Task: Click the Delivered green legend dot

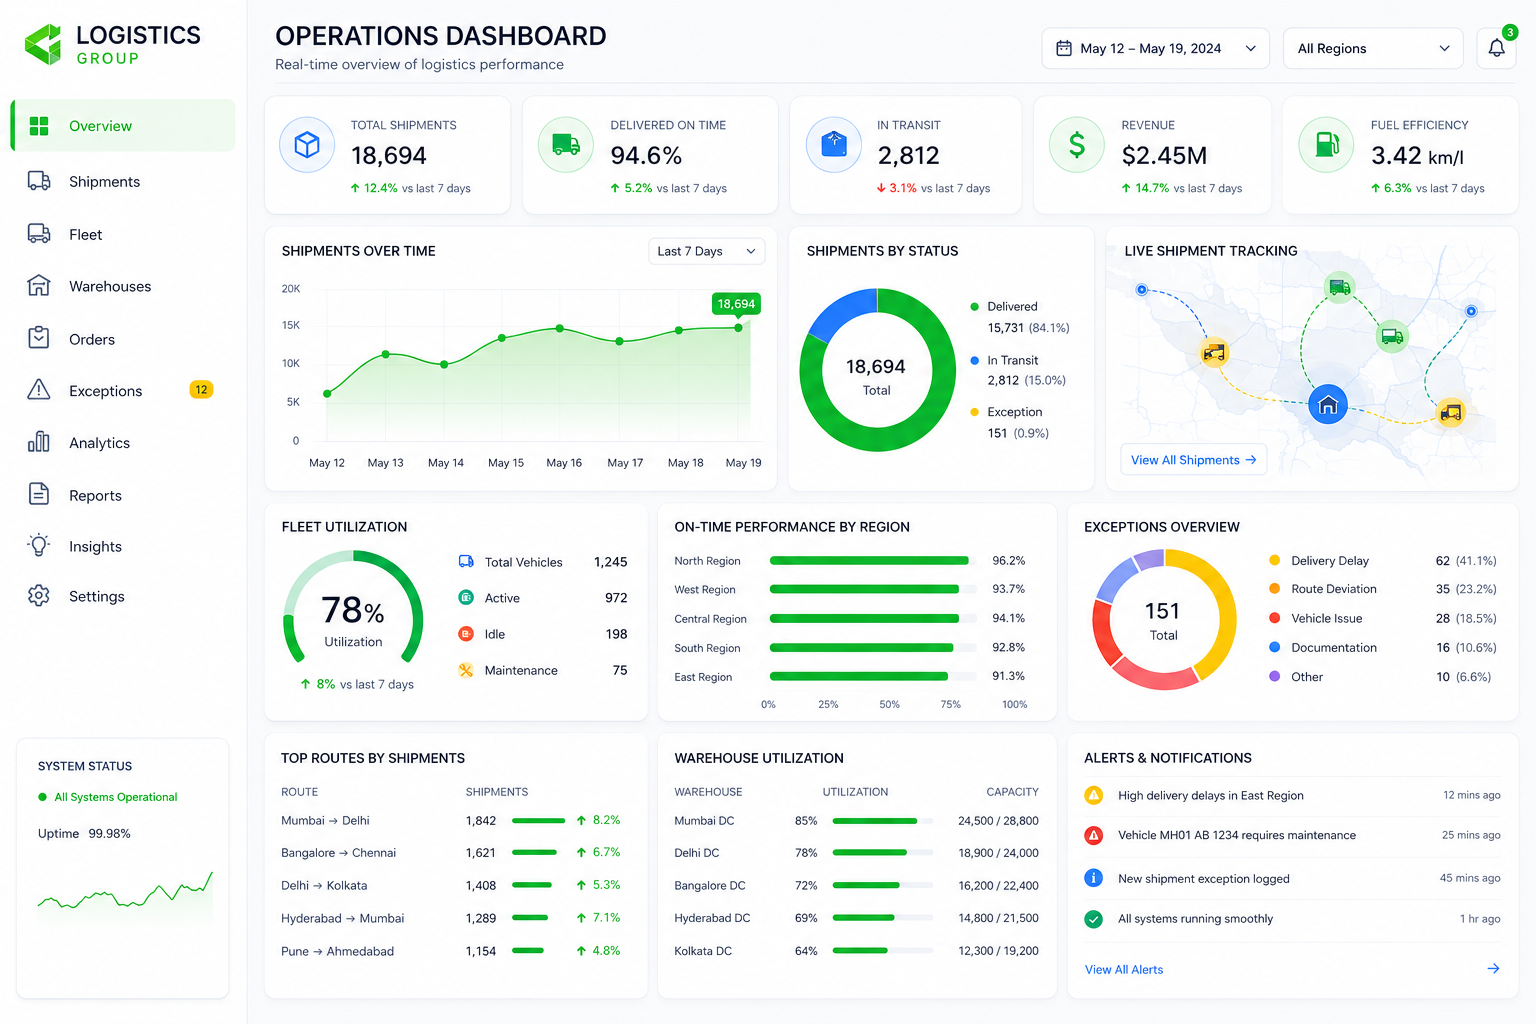Action: click(974, 307)
